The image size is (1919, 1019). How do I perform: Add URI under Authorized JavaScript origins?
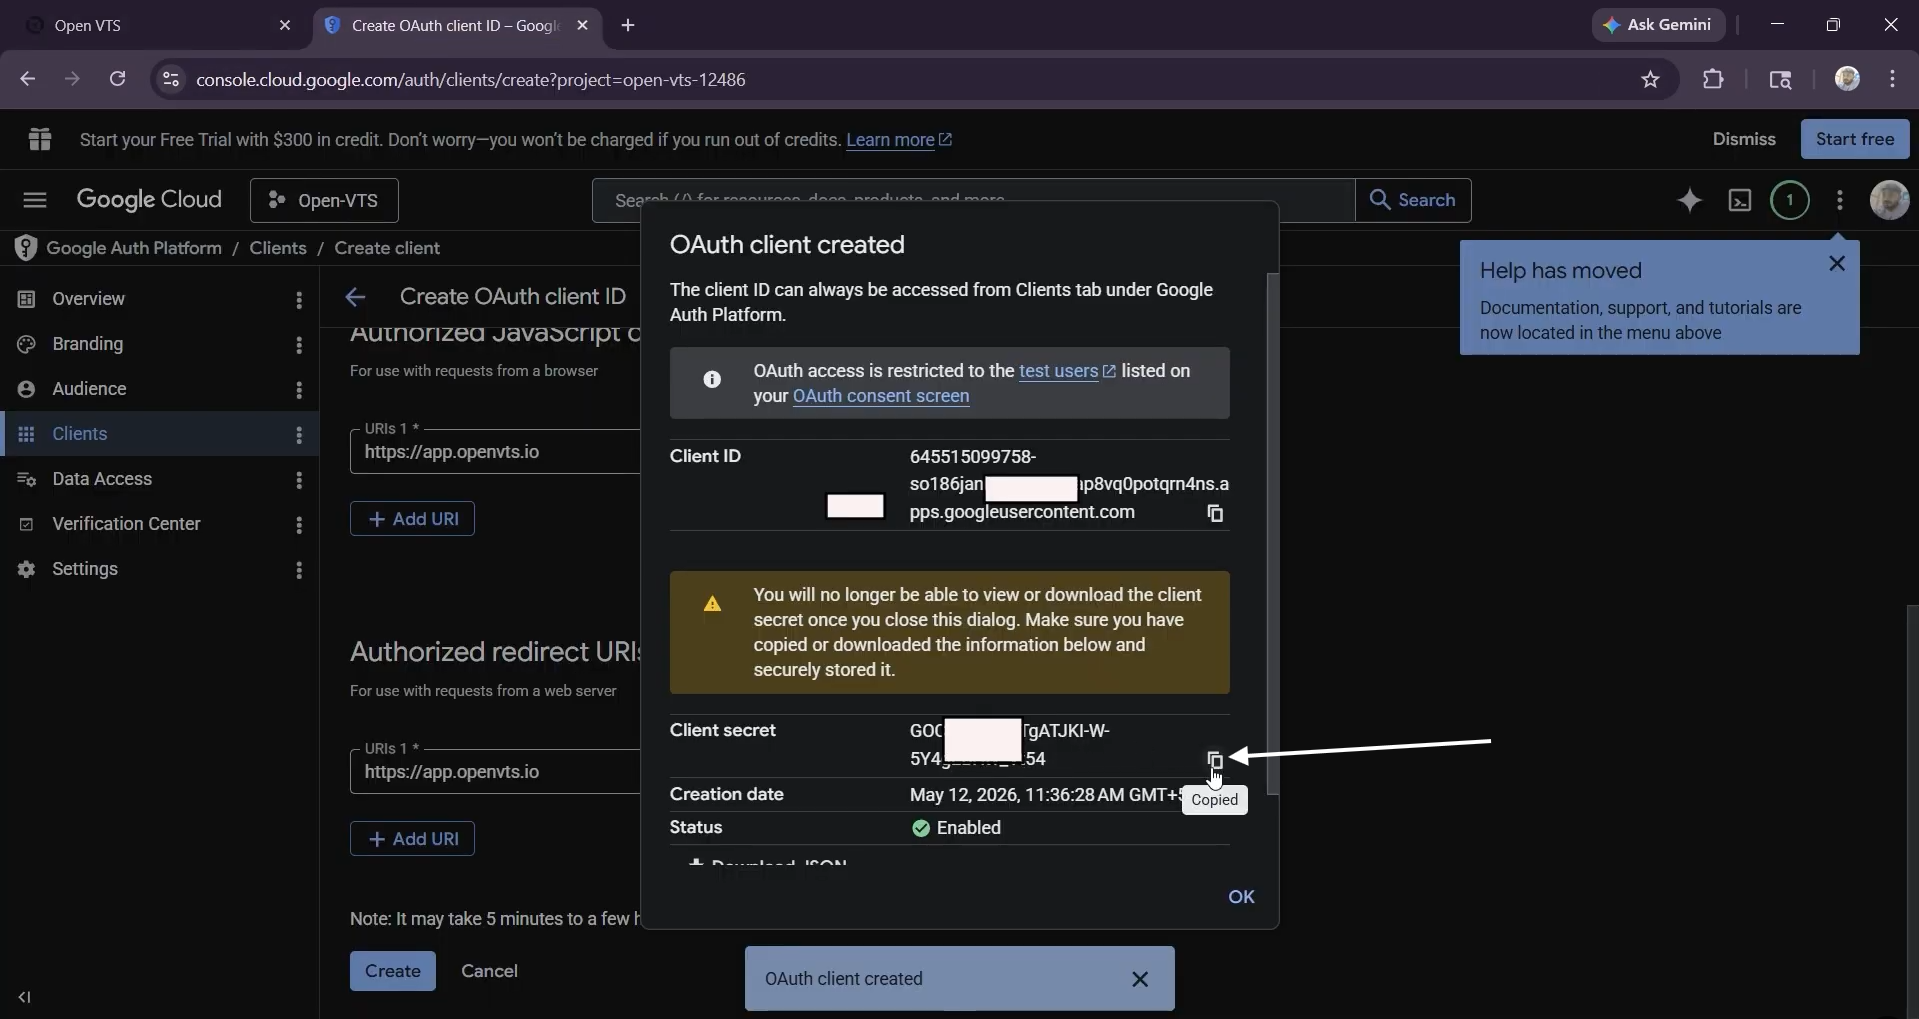pyautogui.click(x=412, y=519)
